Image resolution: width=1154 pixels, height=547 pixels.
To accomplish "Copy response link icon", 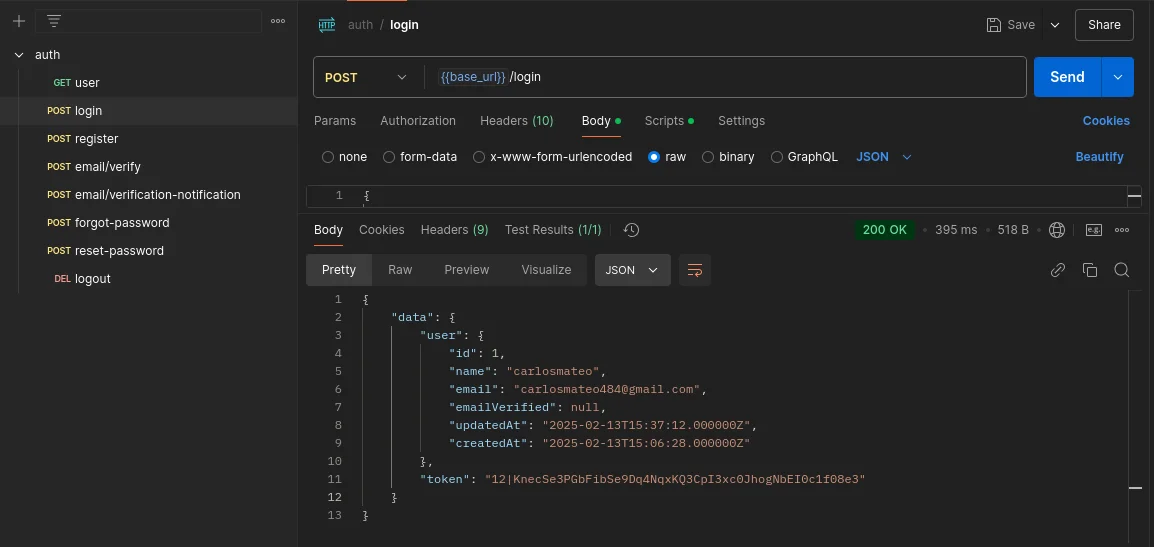I will (x=1058, y=270).
